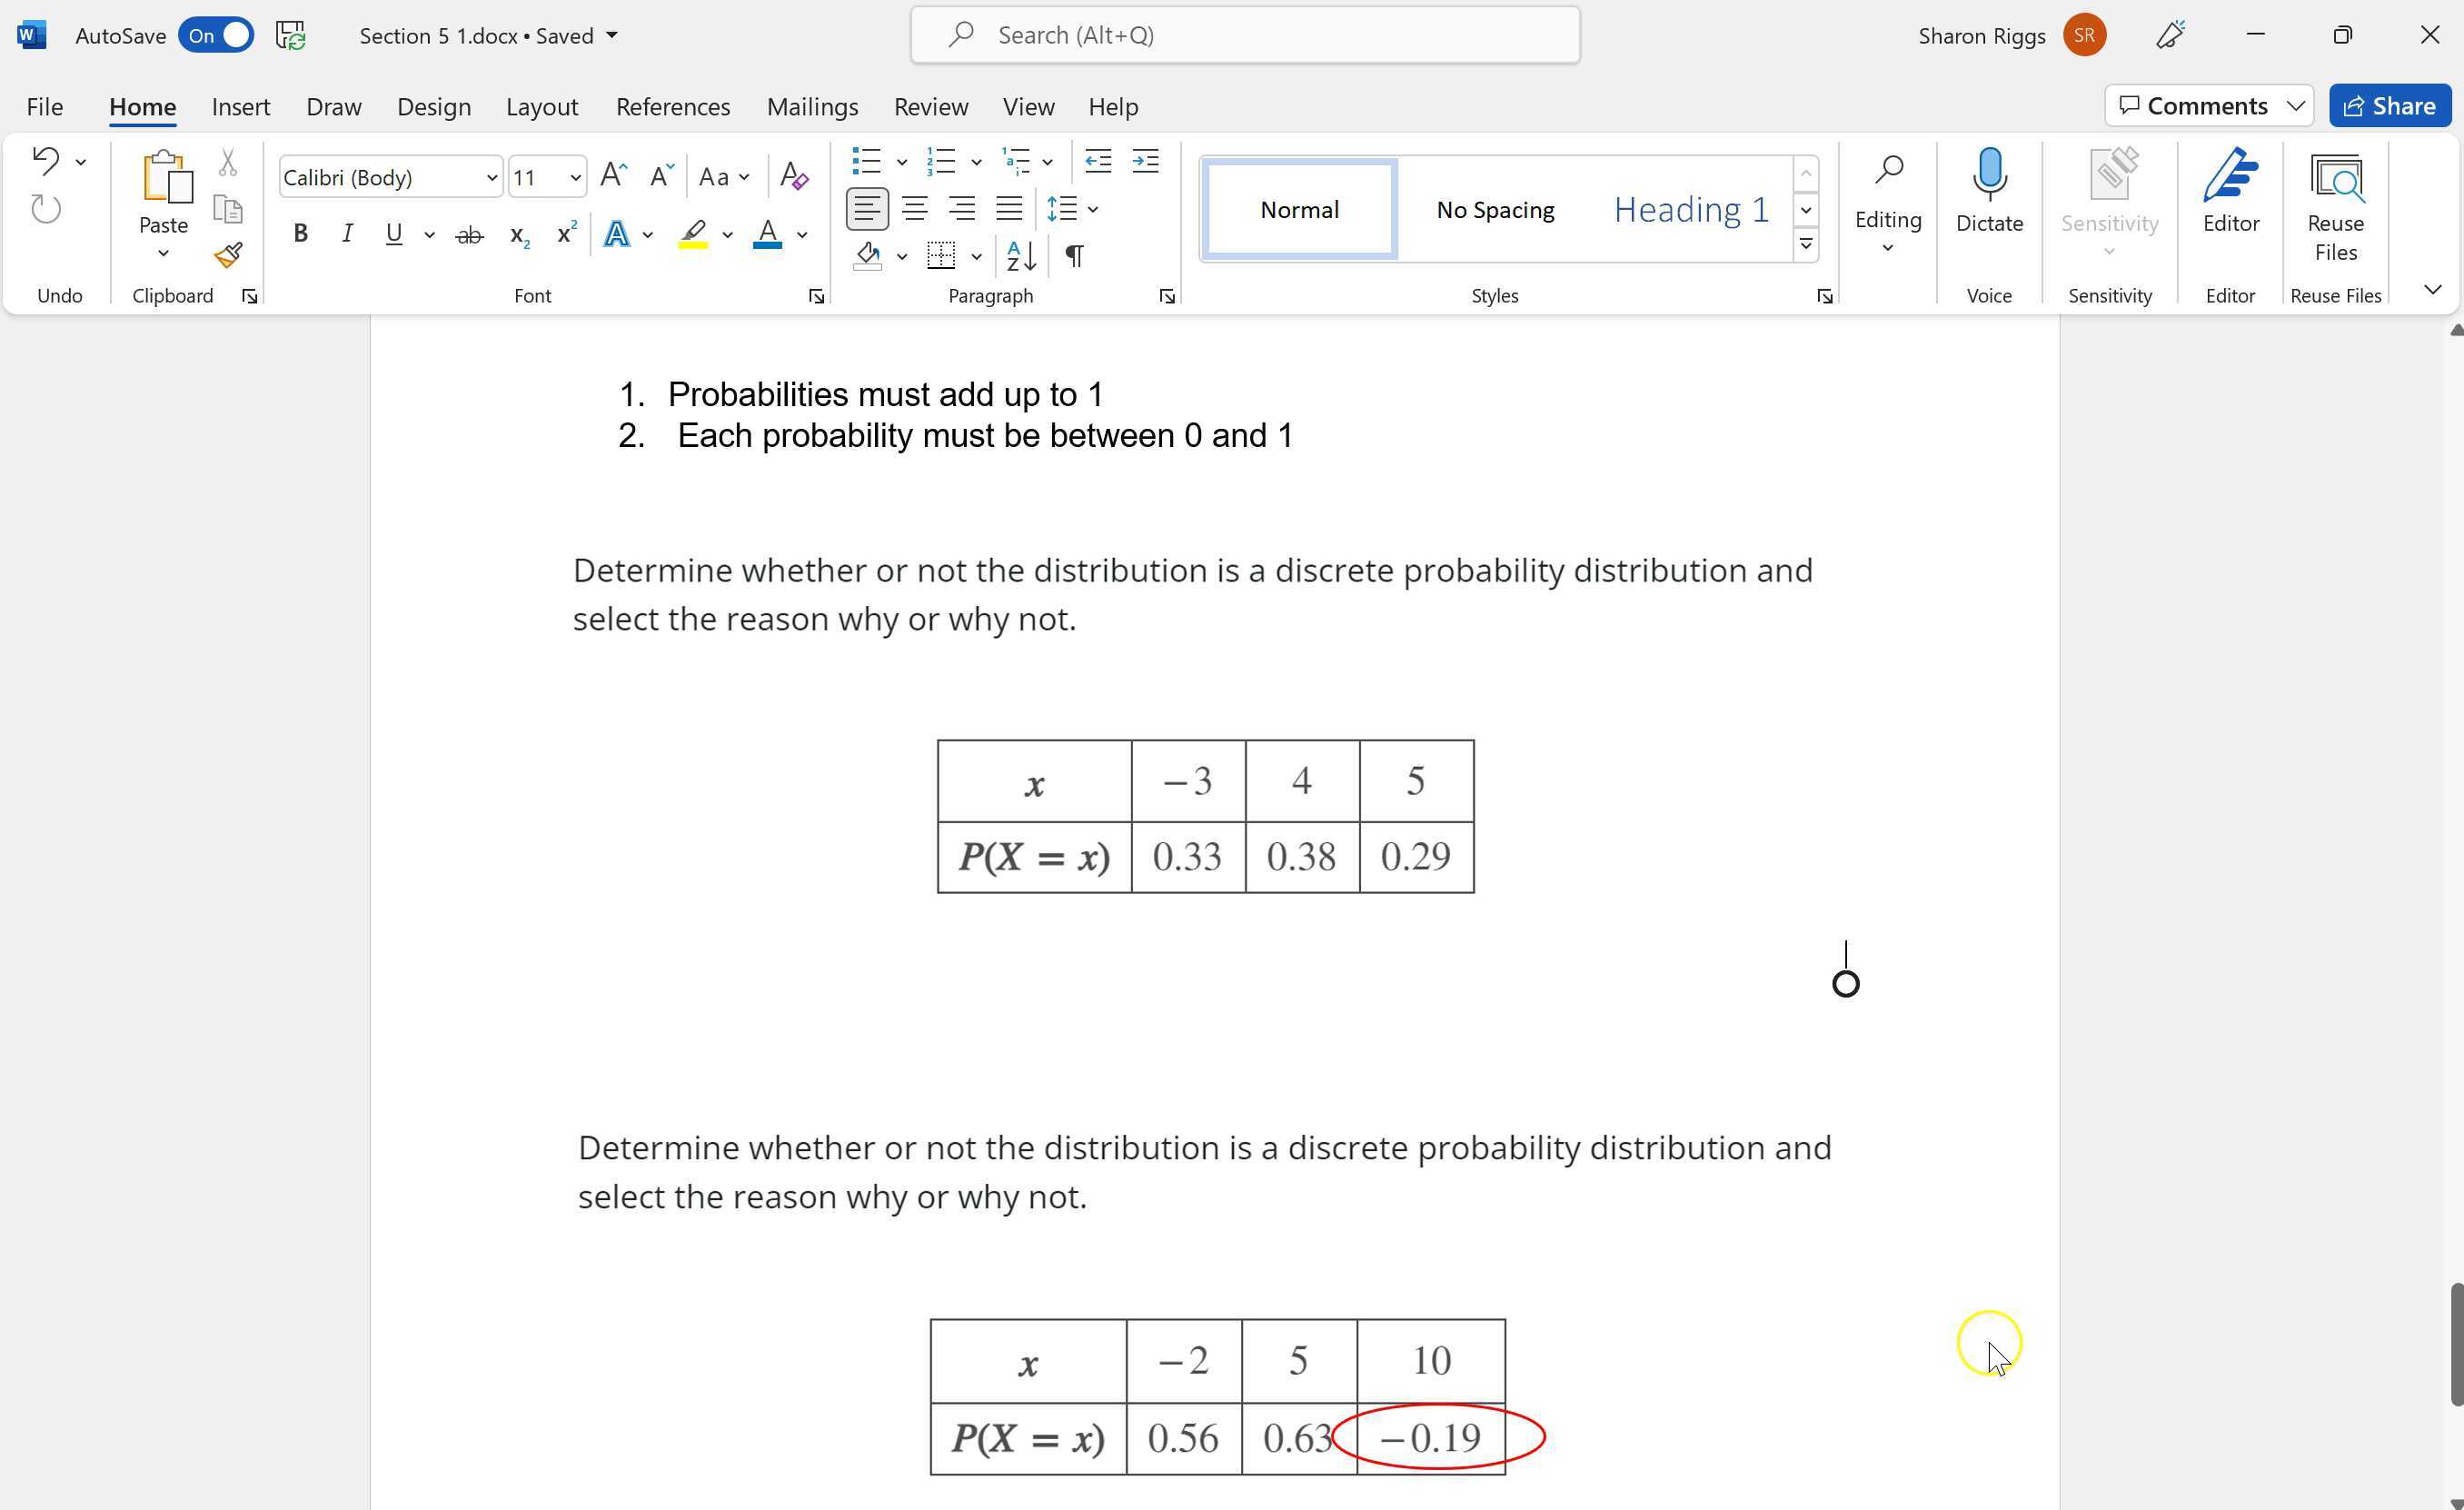The width and height of the screenshot is (2464, 1510).
Task: Open the Comments button
Action: pos(2194,105)
